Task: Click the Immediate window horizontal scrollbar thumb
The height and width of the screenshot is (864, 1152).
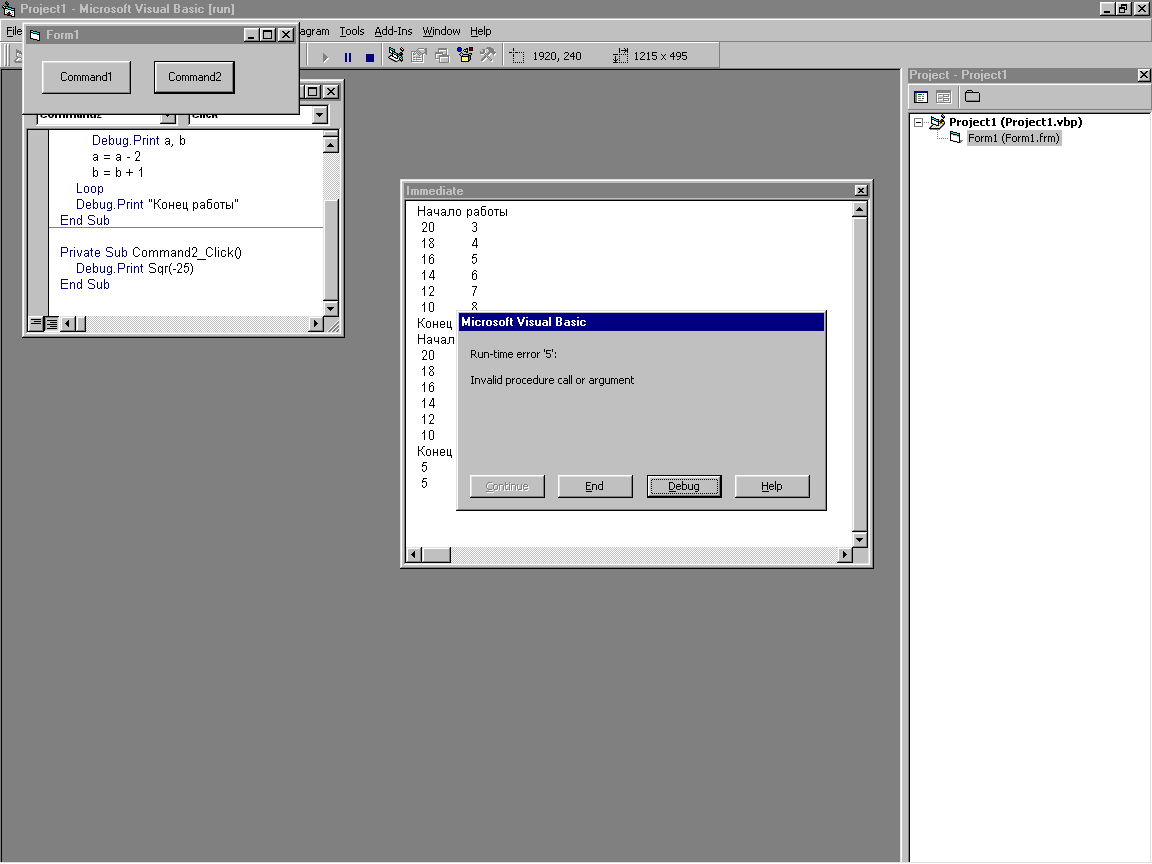Action: point(436,555)
